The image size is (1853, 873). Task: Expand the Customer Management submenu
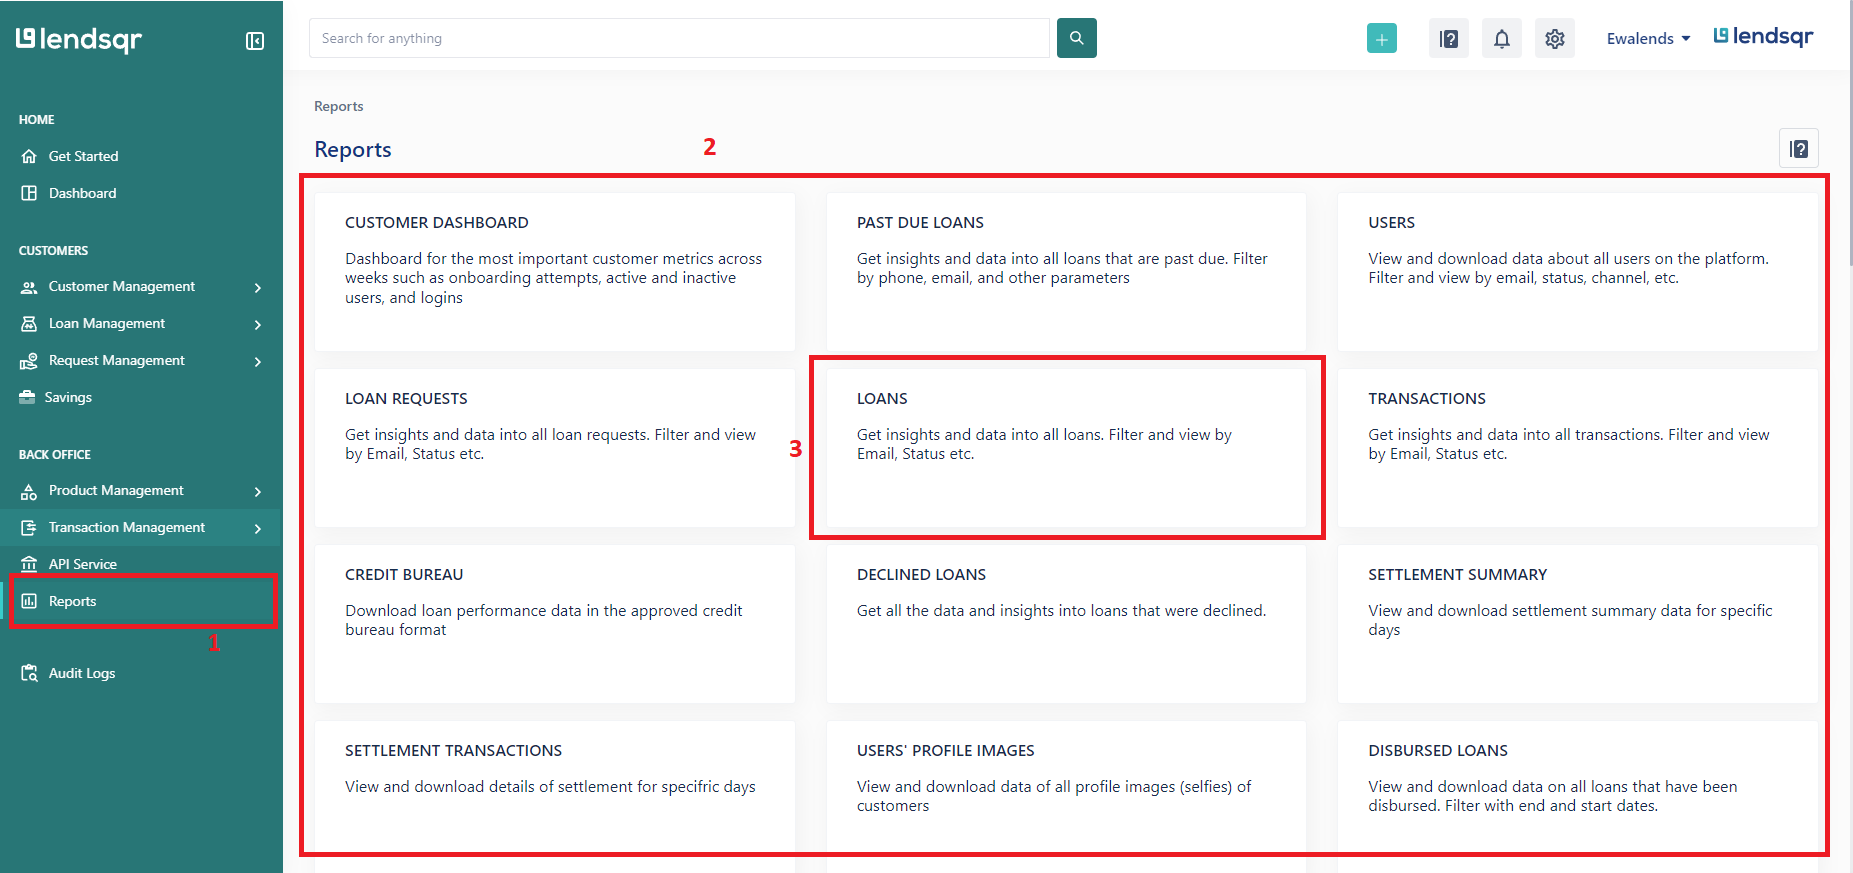point(258,288)
